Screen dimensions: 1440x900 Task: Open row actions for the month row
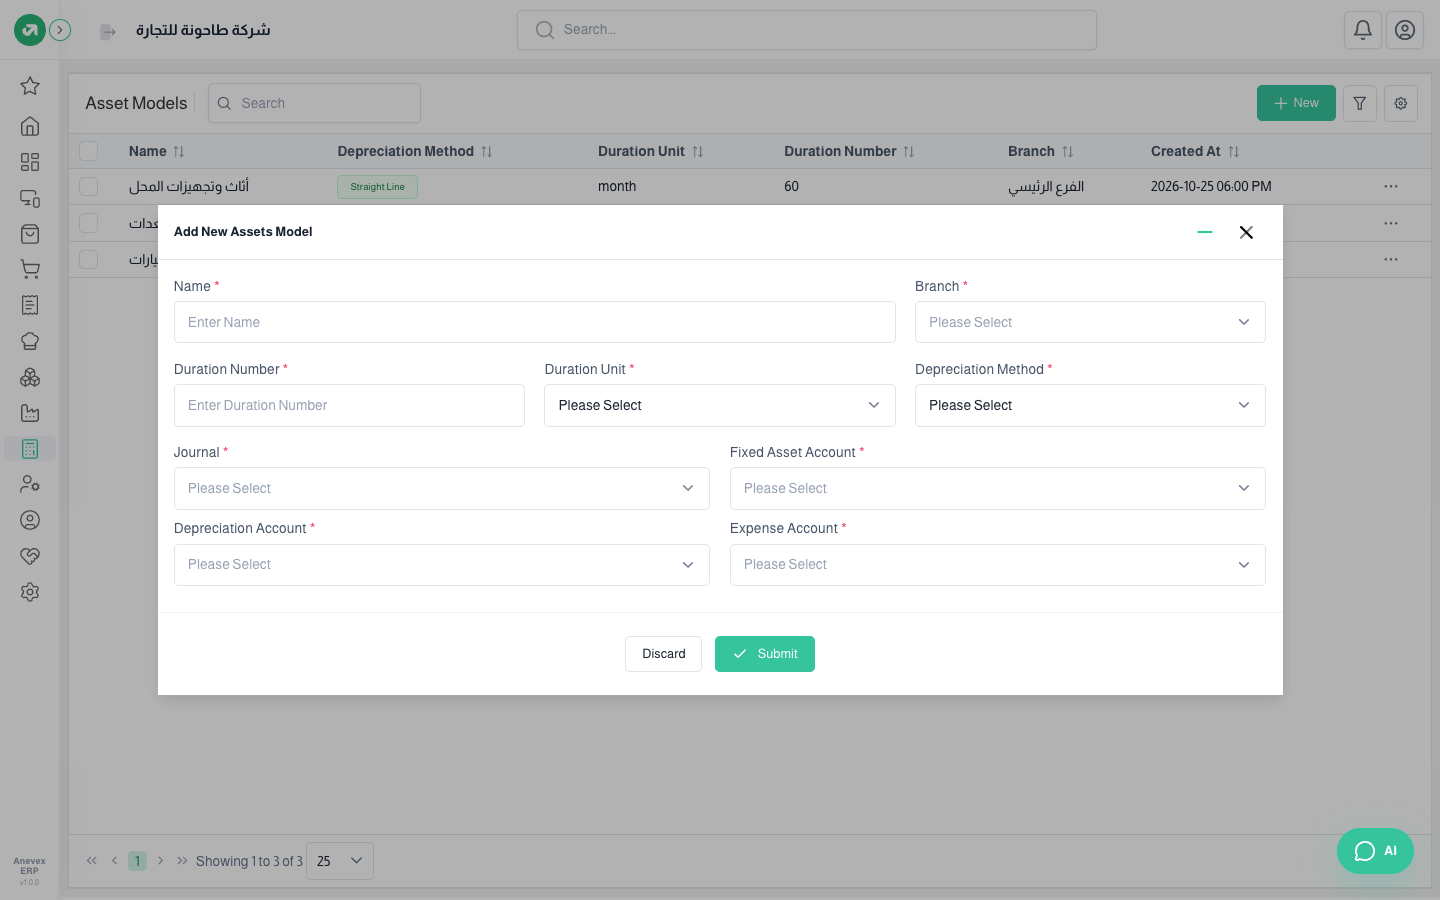tap(1391, 187)
